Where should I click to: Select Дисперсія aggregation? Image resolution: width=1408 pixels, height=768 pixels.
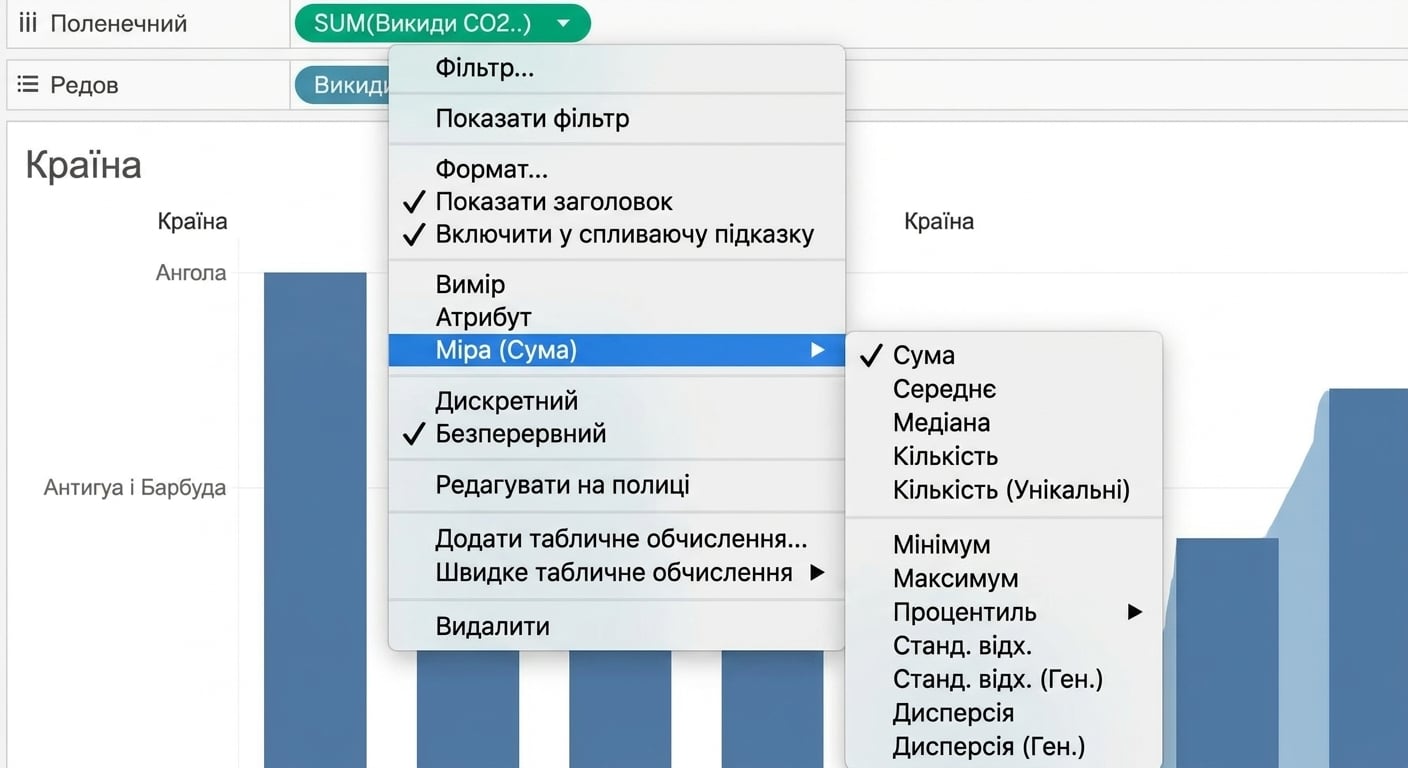pyautogui.click(x=1004, y=713)
